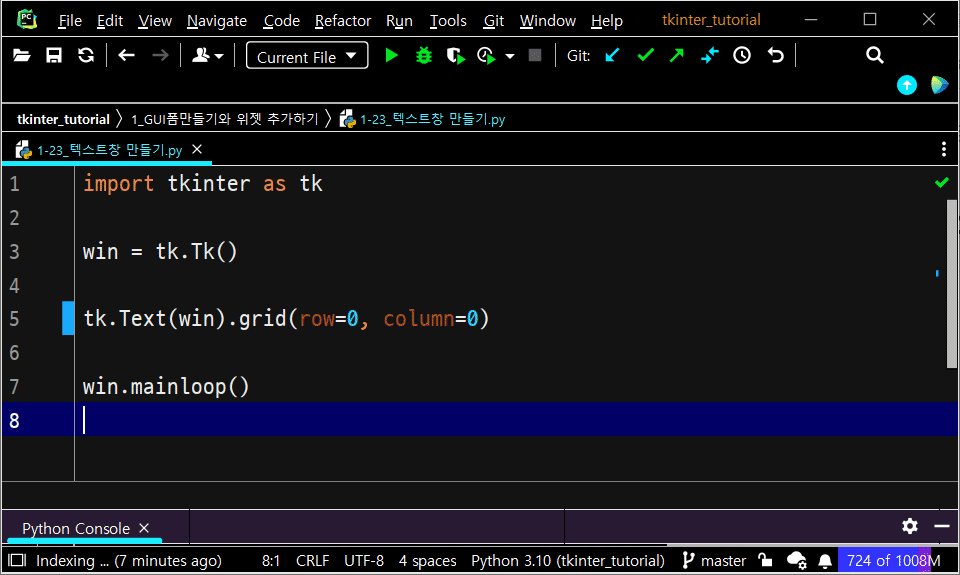Viewport: 960px width, 575px height.
Task: Commit changes with Git green checkmark
Action: (x=645, y=56)
